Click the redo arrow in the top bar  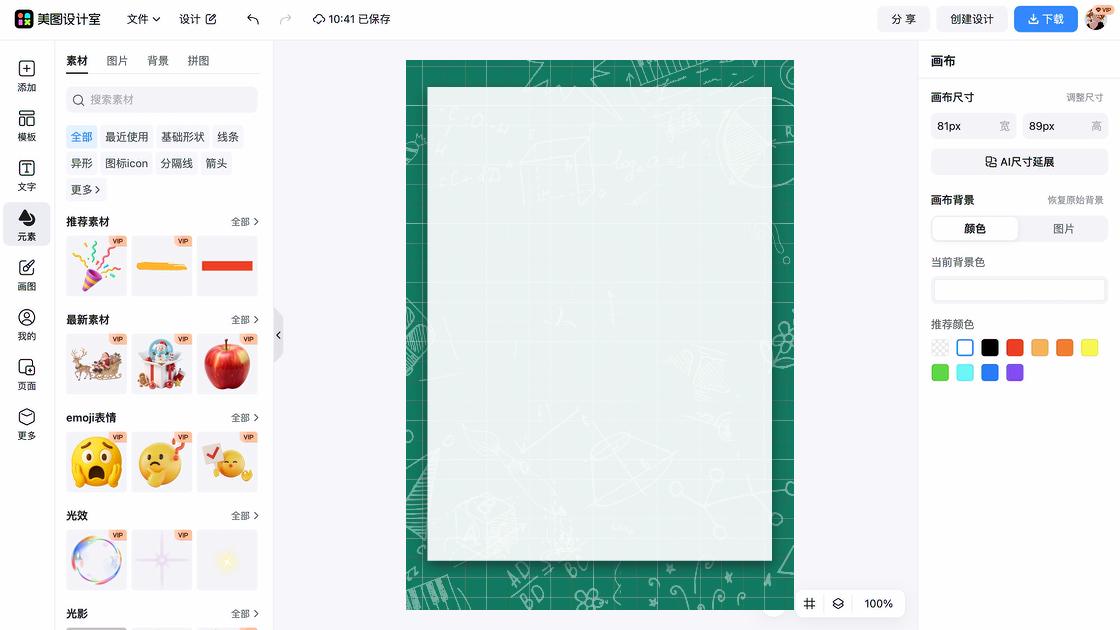pos(285,19)
